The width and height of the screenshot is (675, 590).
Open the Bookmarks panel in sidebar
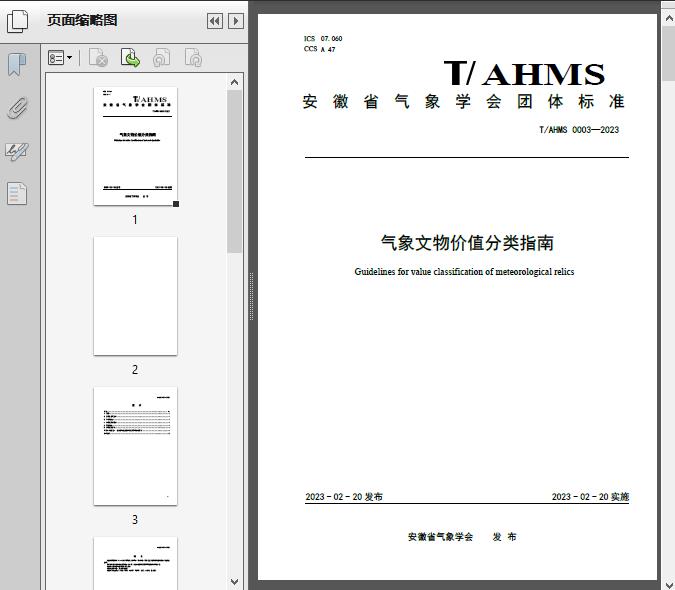[x=17, y=65]
